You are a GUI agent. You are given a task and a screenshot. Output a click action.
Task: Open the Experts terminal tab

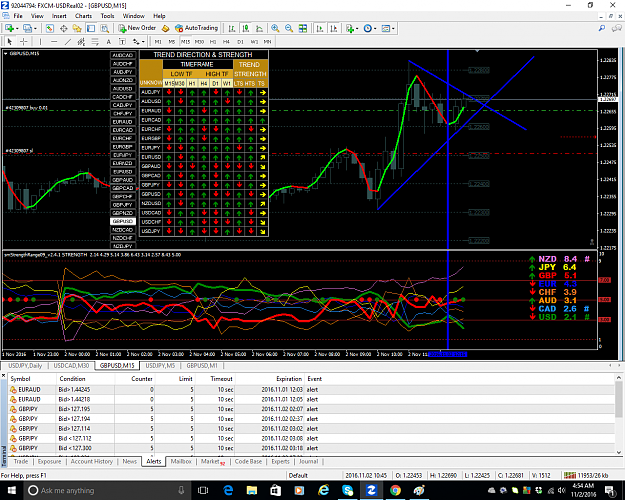click(281, 461)
